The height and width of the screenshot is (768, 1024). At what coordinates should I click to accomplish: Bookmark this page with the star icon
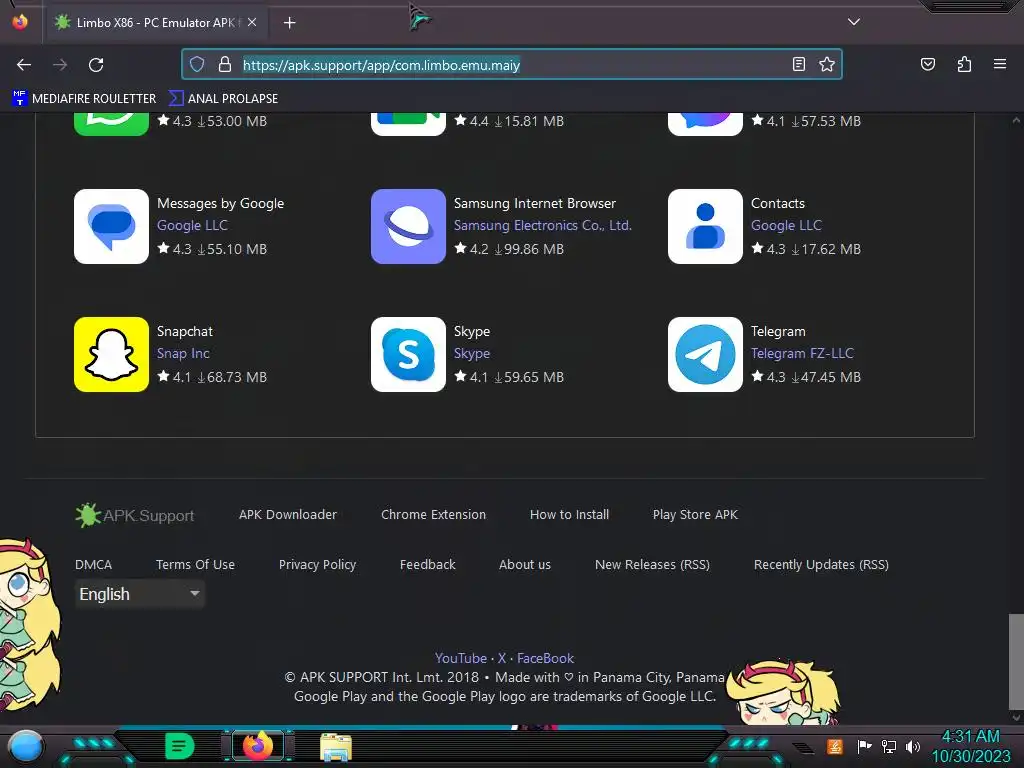click(827, 64)
